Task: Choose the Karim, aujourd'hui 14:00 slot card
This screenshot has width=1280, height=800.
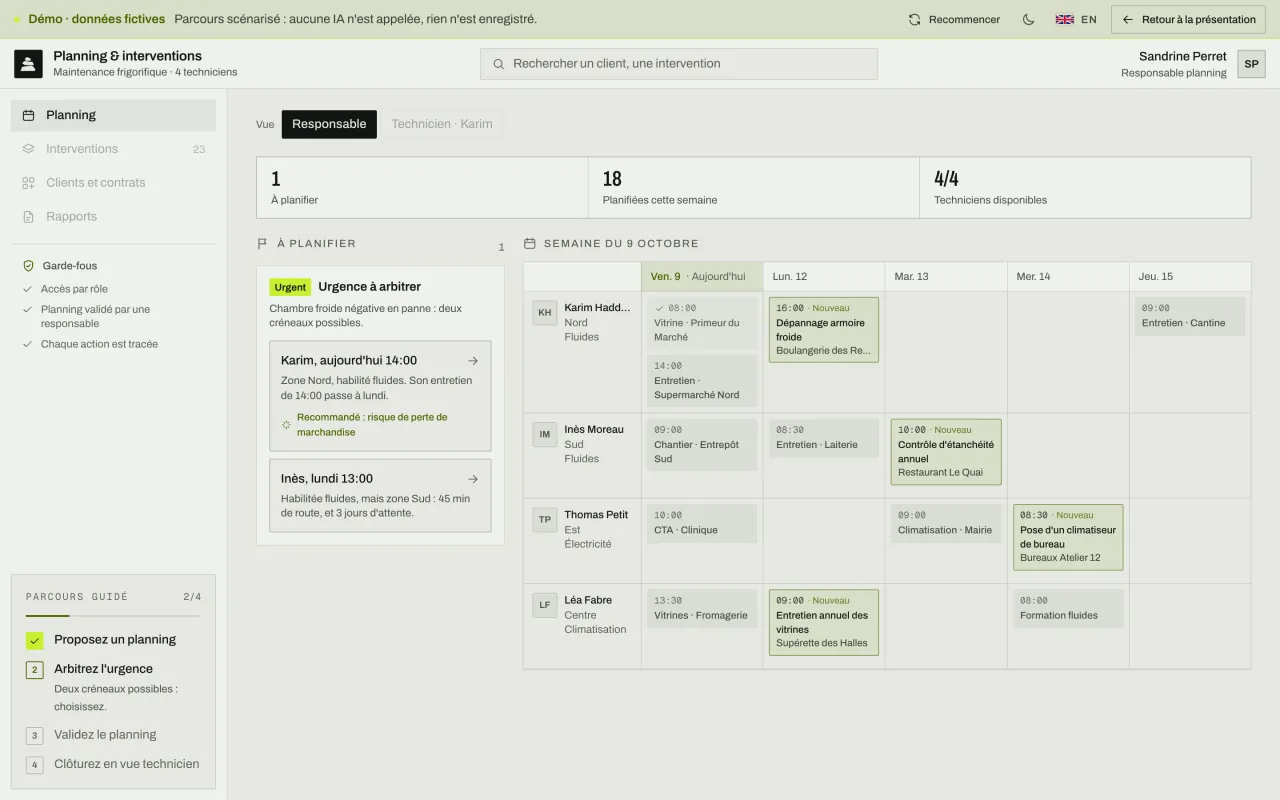Action: (380, 396)
